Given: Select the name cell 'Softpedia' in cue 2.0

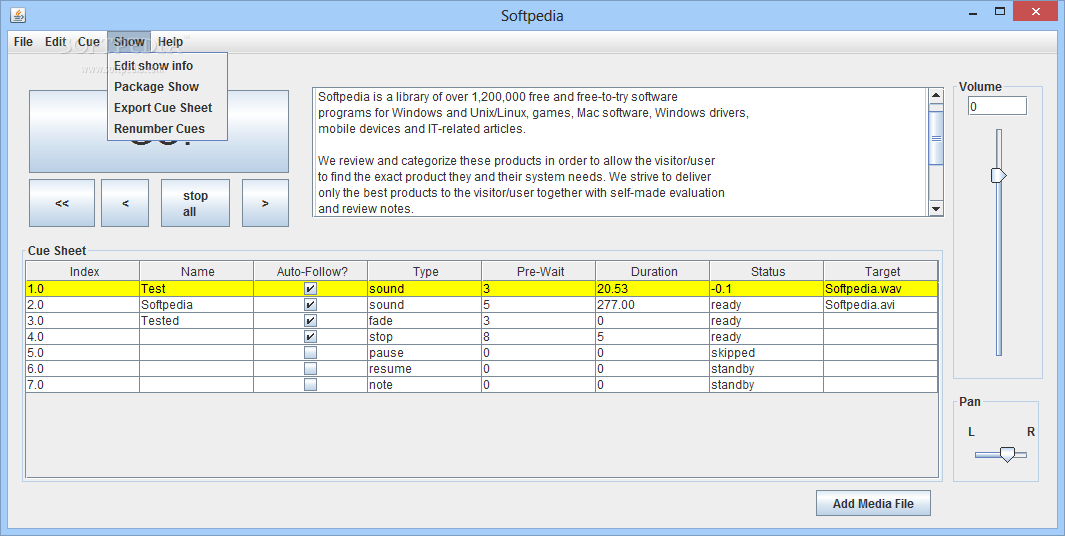Looking at the screenshot, I should click(x=197, y=305).
